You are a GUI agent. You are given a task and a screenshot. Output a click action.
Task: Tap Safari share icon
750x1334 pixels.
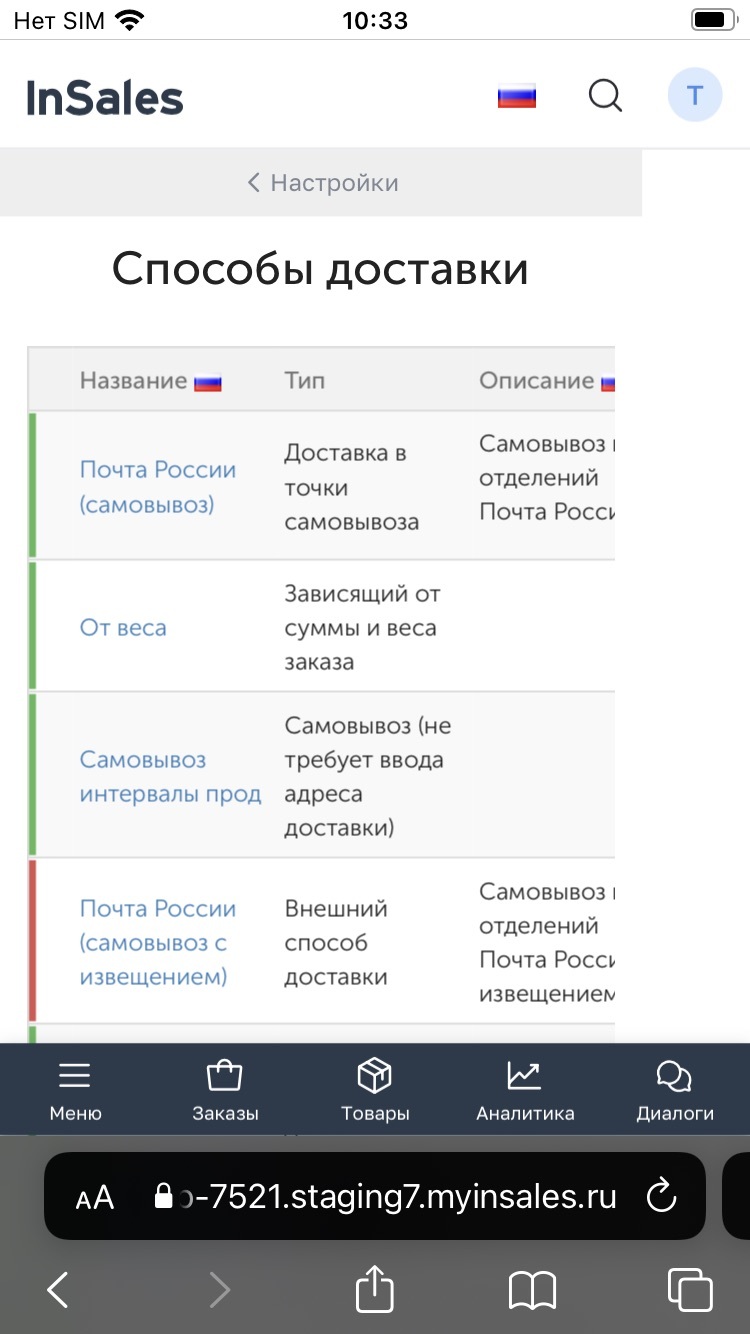[x=375, y=1290]
